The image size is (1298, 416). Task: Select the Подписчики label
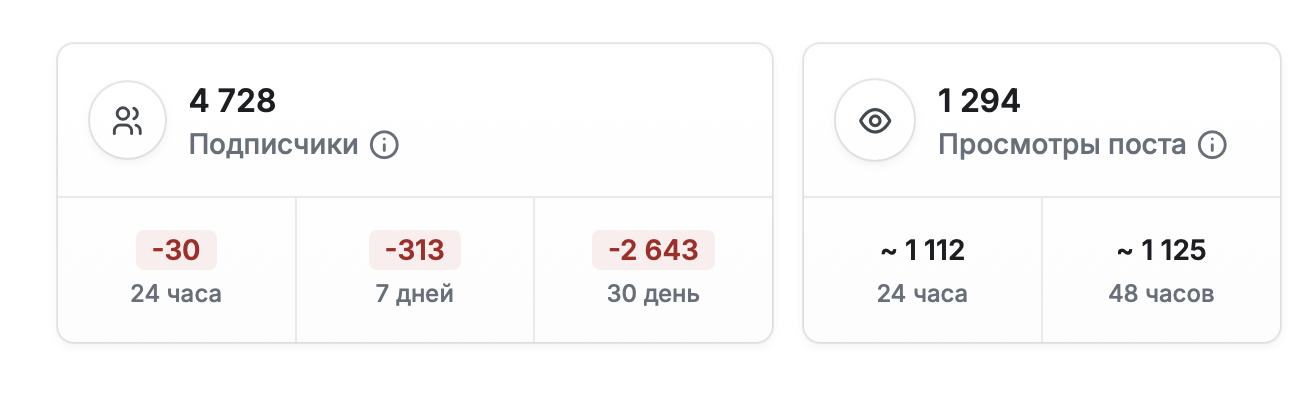(273, 145)
